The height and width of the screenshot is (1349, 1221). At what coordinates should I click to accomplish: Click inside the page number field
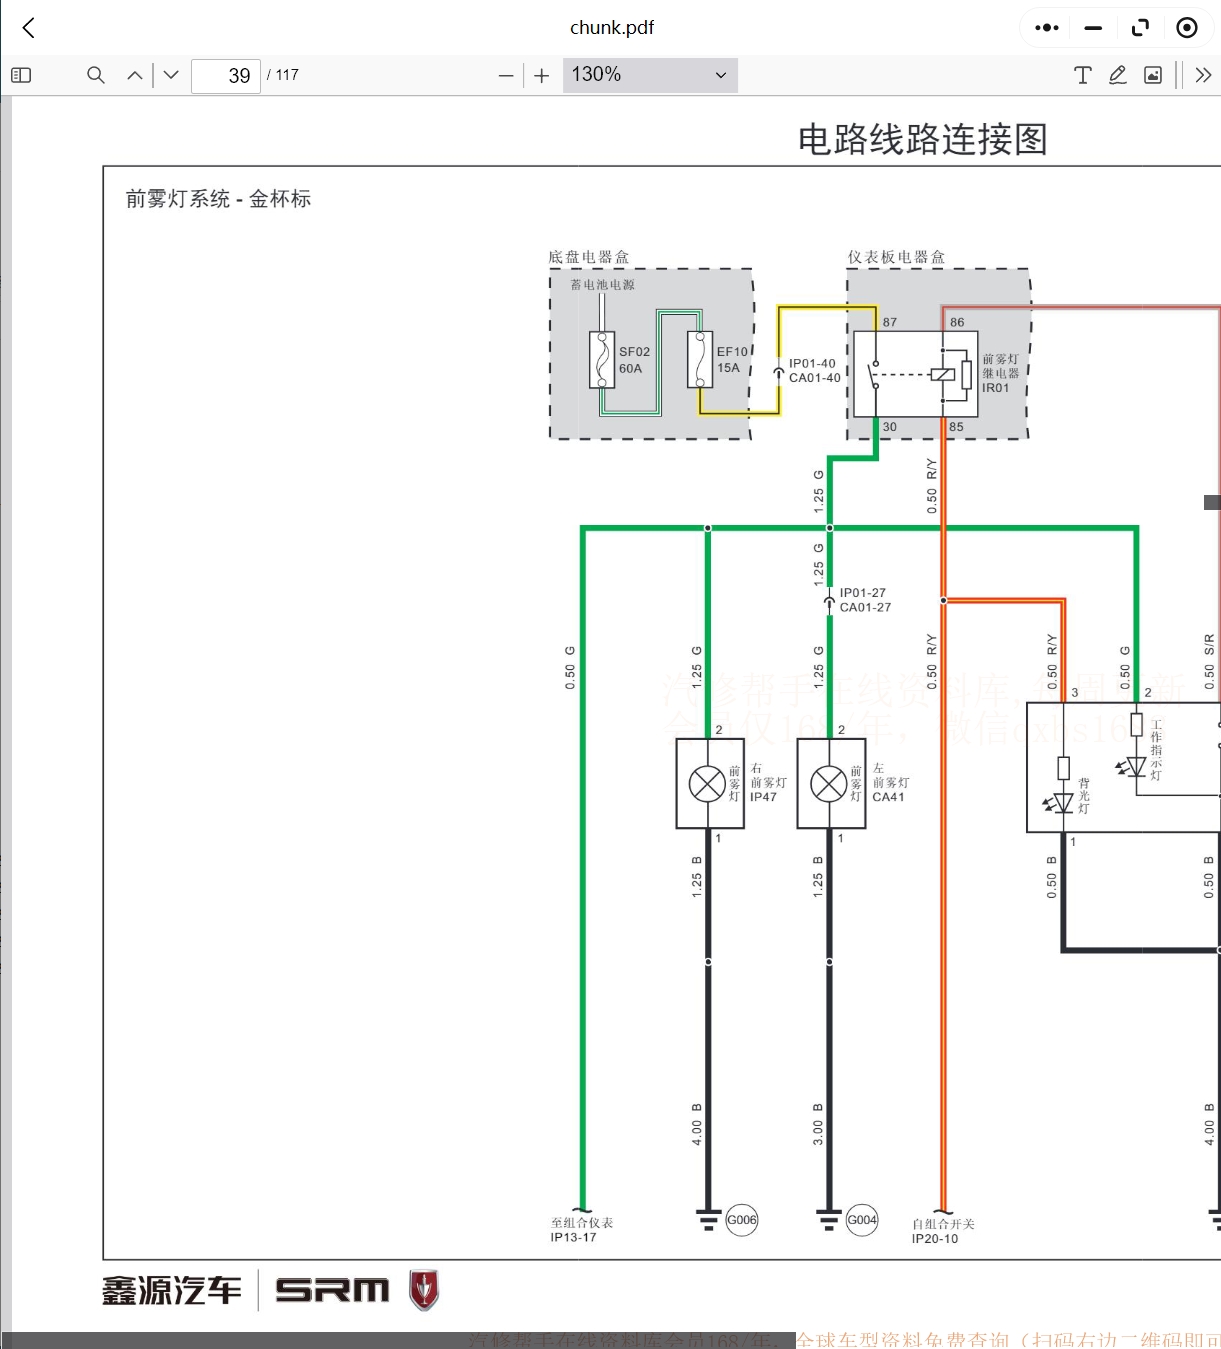(225, 74)
